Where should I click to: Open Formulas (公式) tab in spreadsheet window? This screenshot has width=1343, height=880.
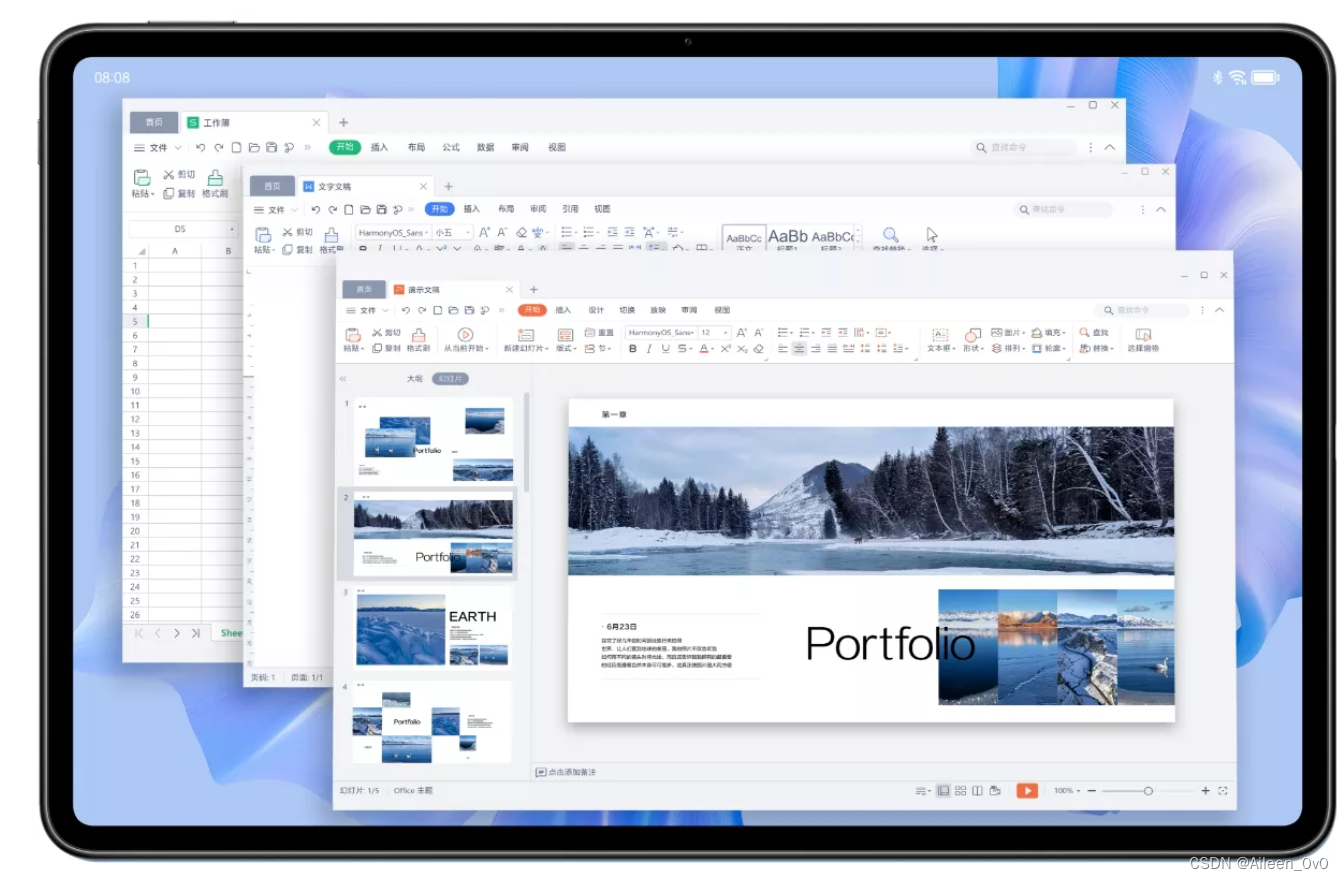click(x=451, y=147)
